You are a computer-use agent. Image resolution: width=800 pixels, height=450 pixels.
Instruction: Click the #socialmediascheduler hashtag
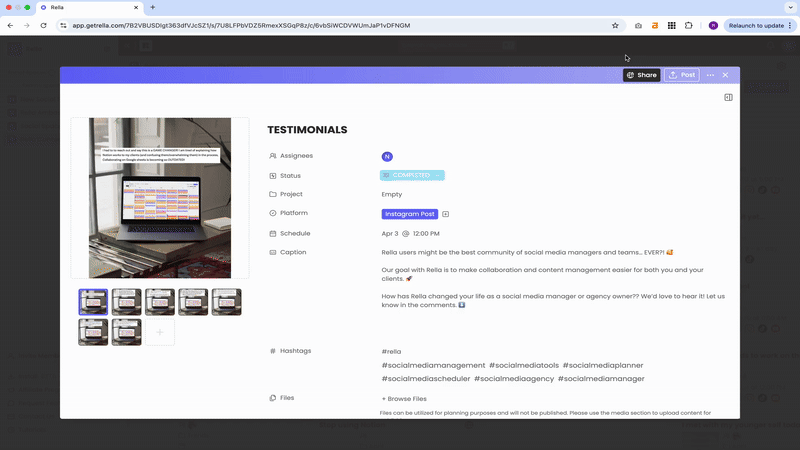point(426,379)
